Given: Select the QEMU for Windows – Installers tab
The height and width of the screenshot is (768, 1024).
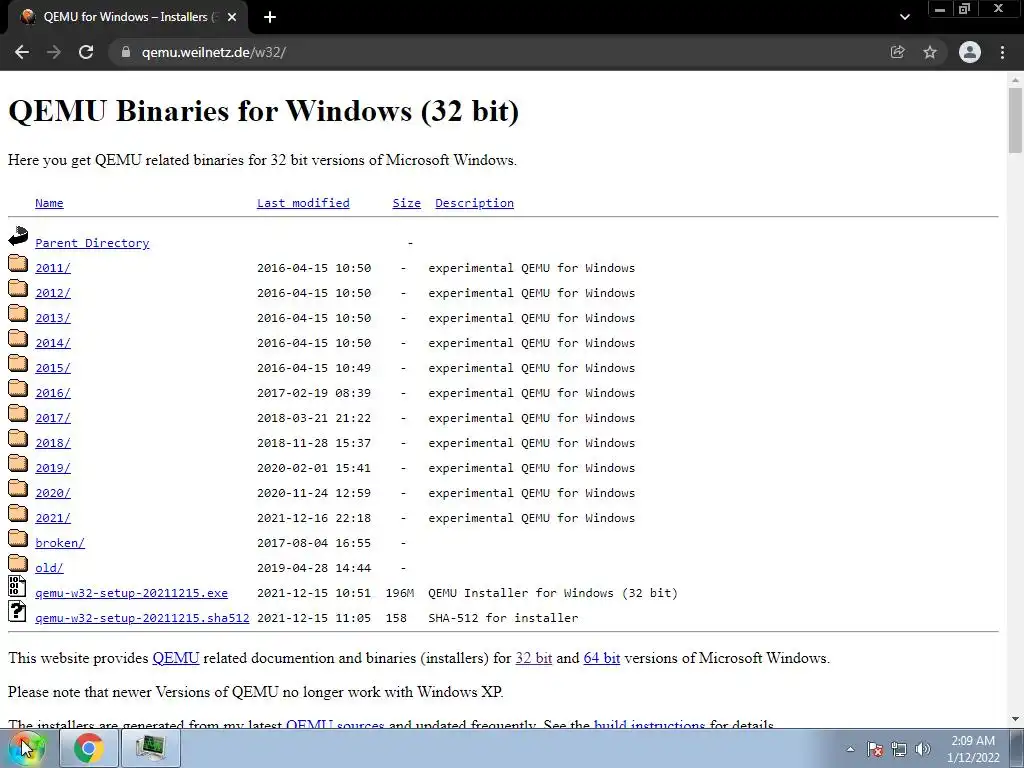Looking at the screenshot, I should pos(127,17).
